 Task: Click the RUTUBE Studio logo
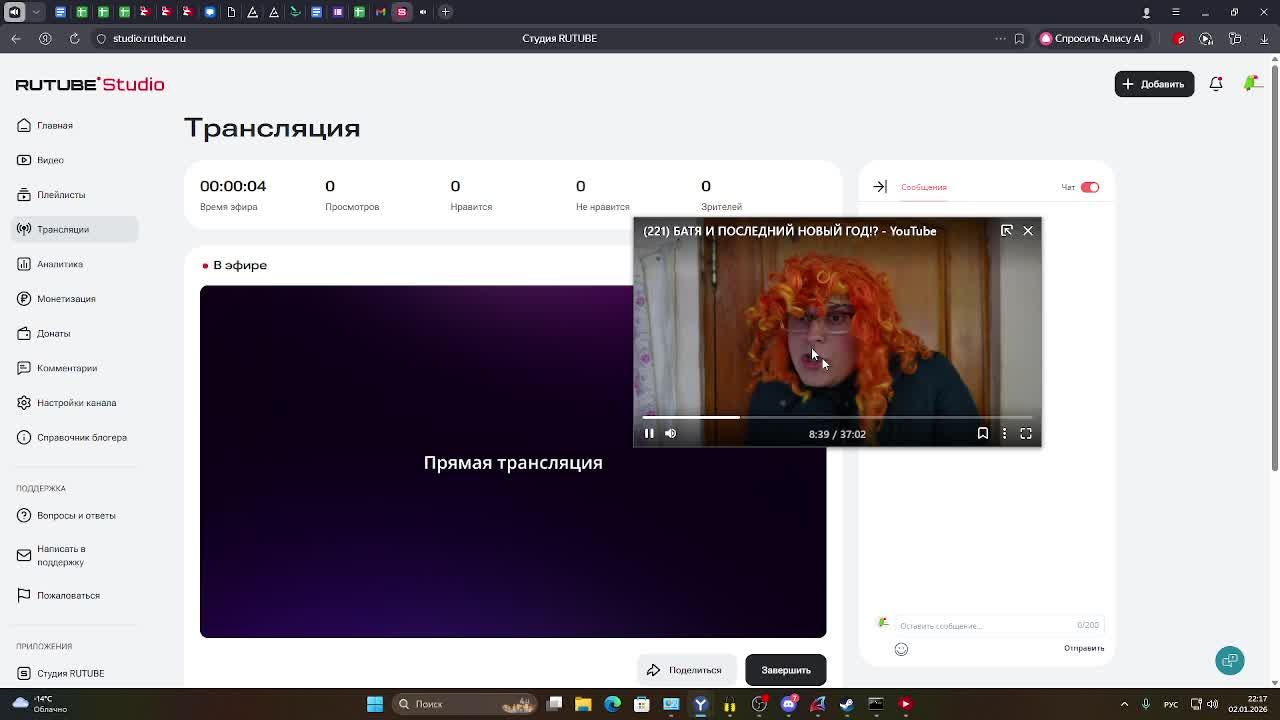tap(90, 84)
